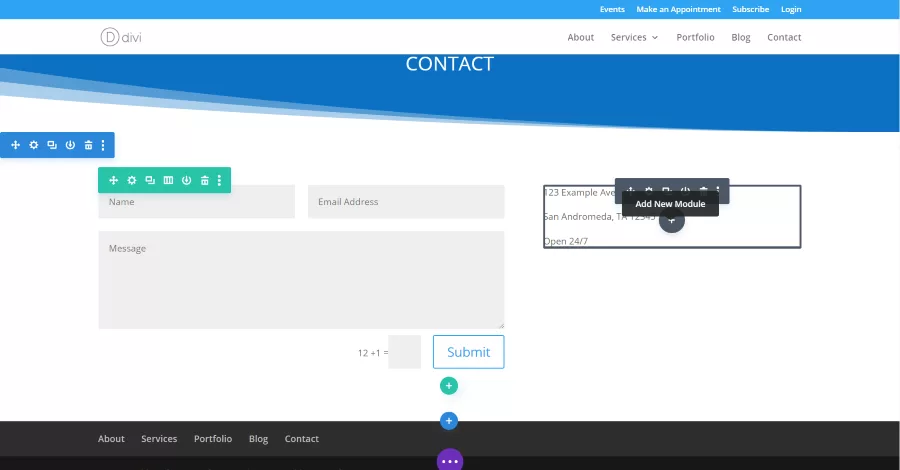Screen dimensions: 900x470
Task: Click the 'San Andromeda' address line
Action: pyautogui.click(x=599, y=216)
